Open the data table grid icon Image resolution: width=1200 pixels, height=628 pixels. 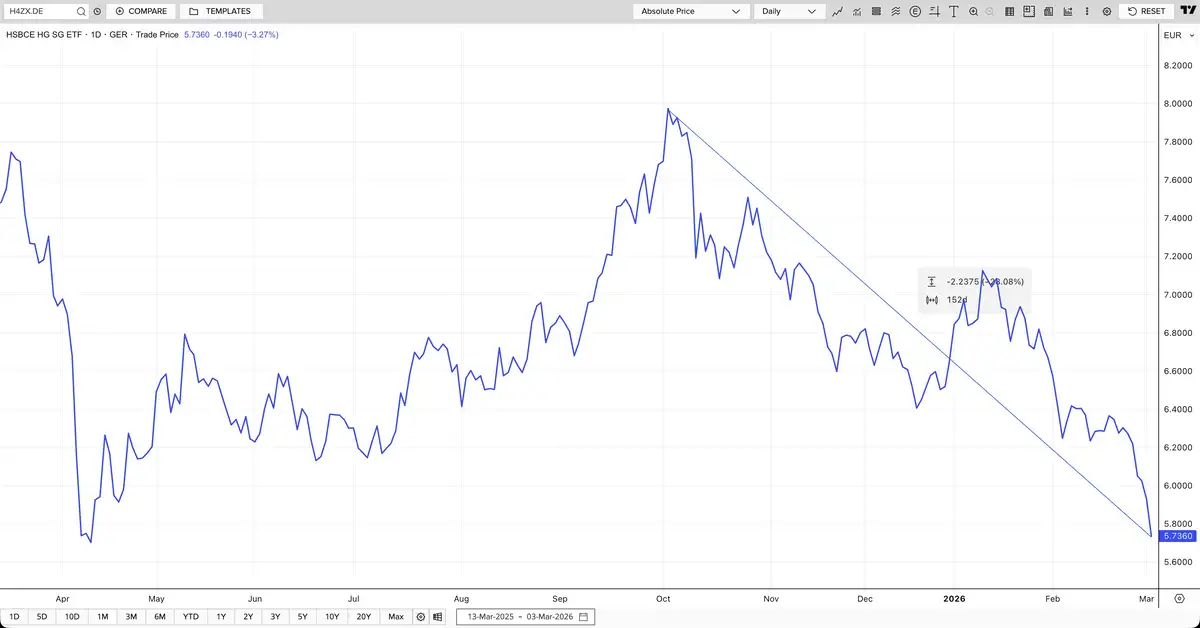pyautogui.click(x=1009, y=11)
